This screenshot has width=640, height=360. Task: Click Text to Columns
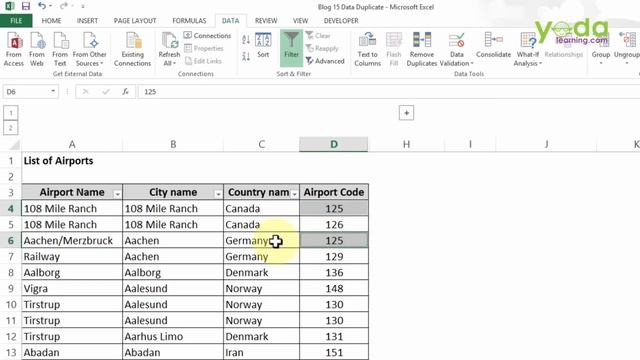[x=367, y=49]
